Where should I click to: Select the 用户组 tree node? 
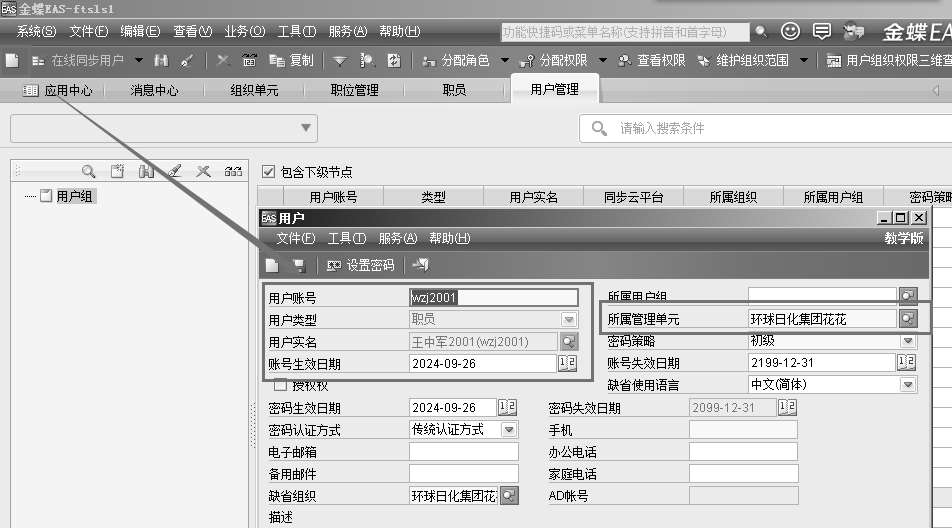pyautogui.click(x=74, y=196)
